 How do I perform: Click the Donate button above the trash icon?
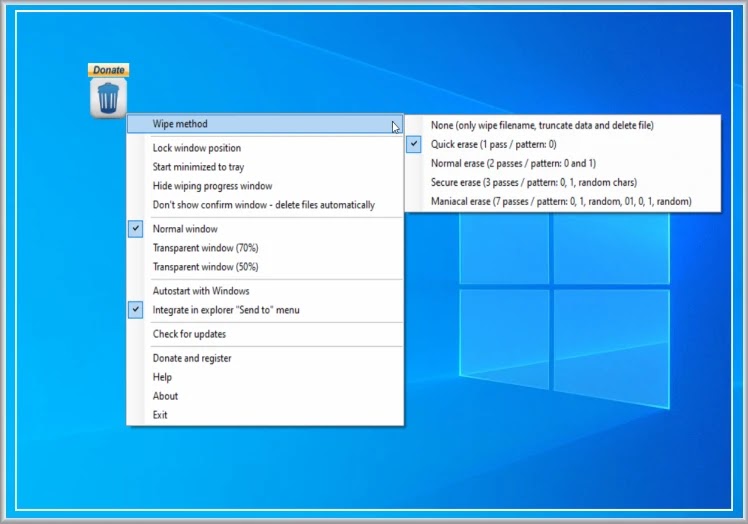pyautogui.click(x=108, y=70)
